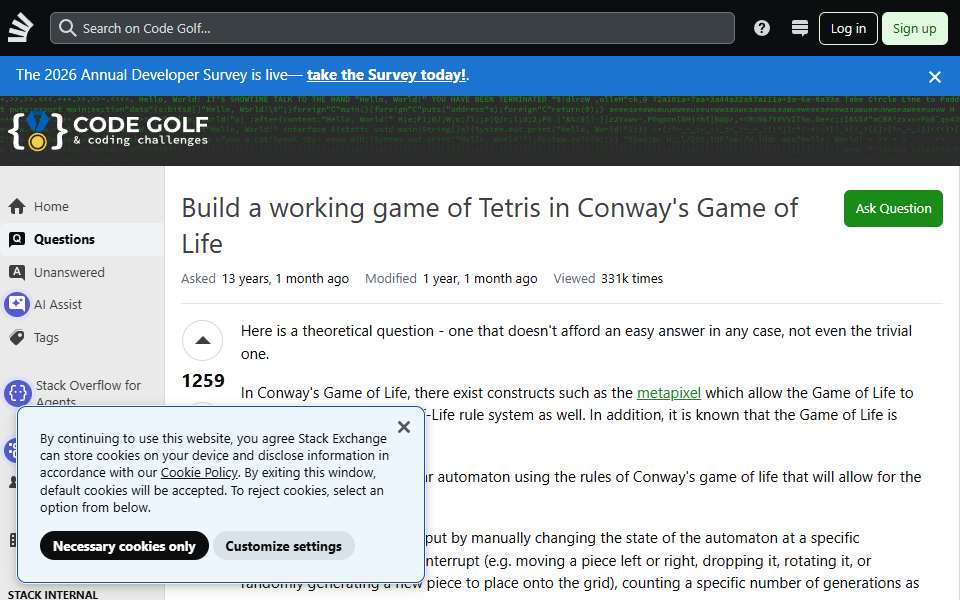
Task: Click the Sign up button
Action: click(x=914, y=28)
